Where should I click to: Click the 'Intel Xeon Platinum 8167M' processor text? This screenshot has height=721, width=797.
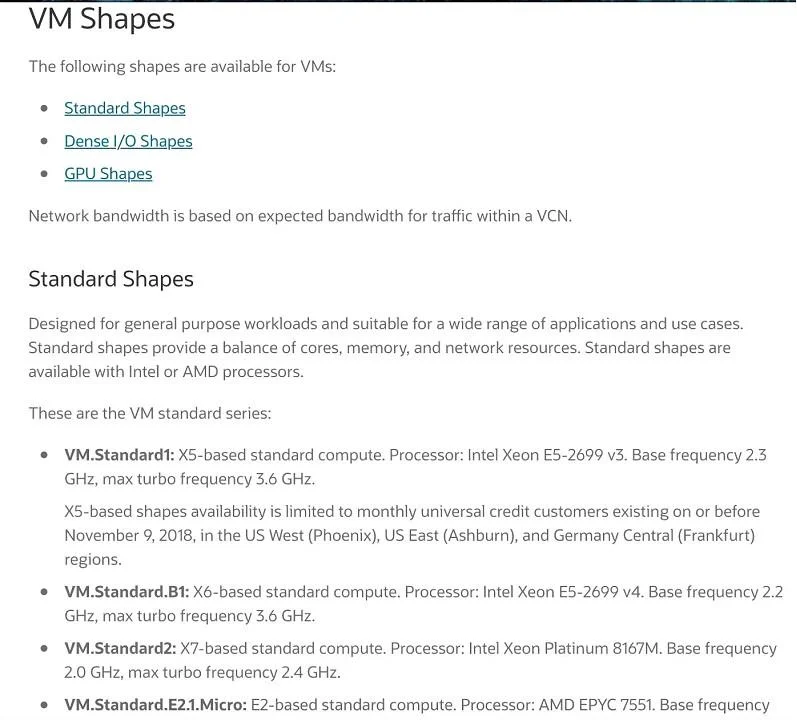(x=565, y=648)
